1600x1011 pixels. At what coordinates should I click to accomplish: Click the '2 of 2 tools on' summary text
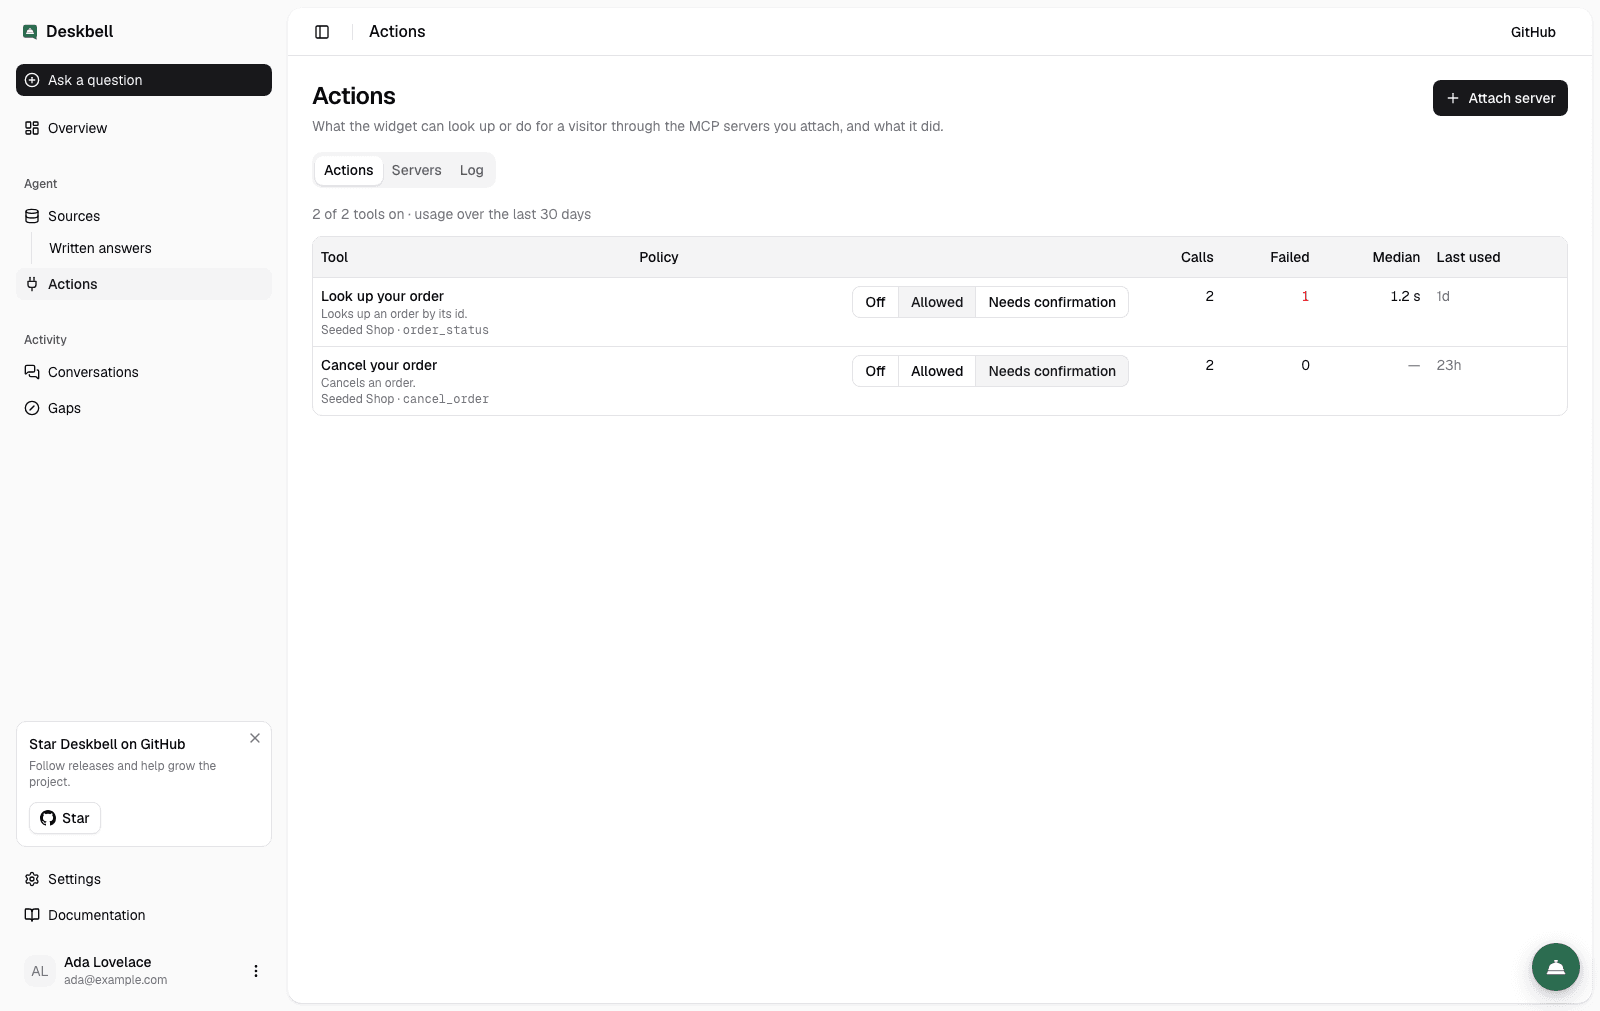[358, 214]
